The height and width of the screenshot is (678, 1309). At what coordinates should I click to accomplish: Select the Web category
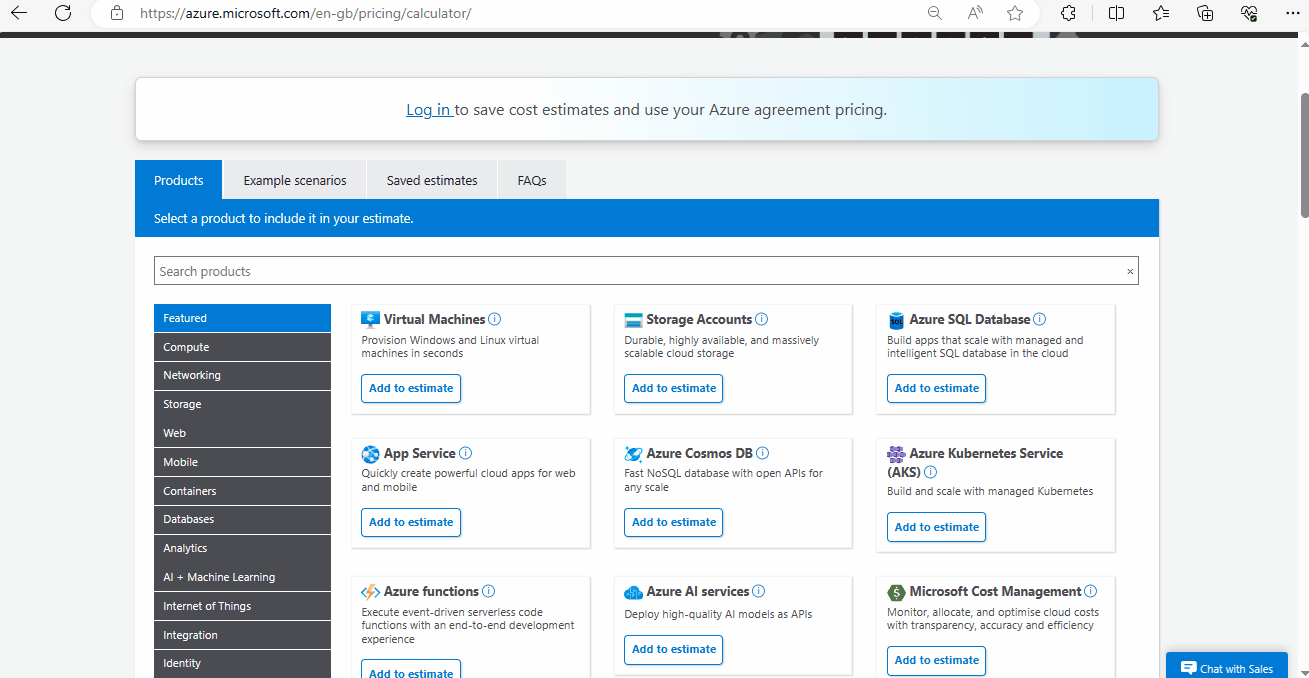tap(242, 433)
